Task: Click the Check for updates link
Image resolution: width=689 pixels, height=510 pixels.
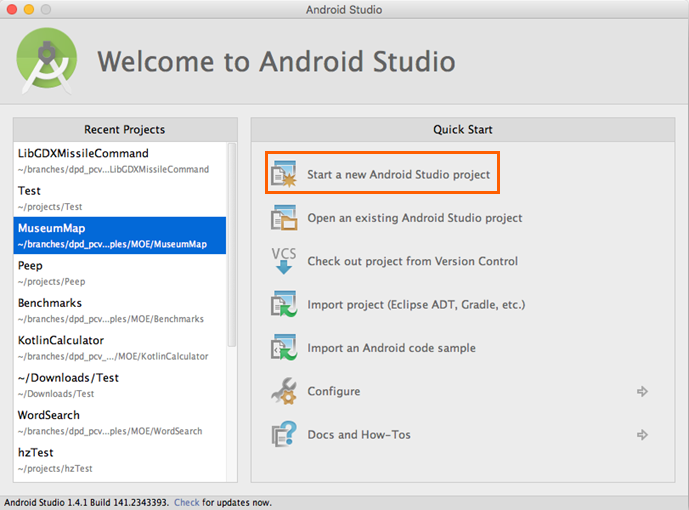Action: [186, 502]
